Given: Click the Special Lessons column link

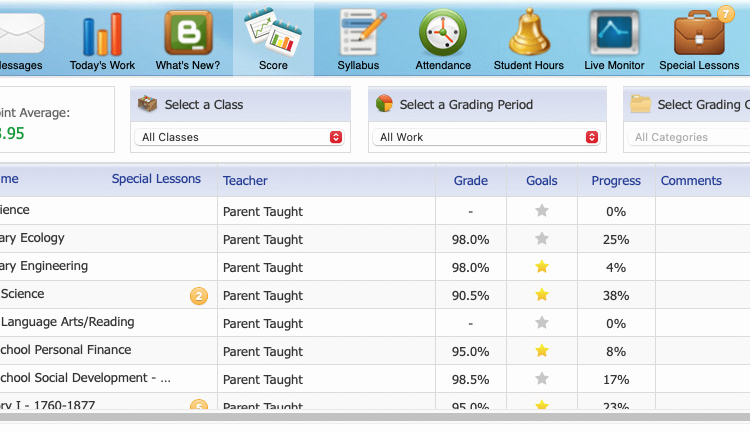Looking at the screenshot, I should tap(156, 180).
